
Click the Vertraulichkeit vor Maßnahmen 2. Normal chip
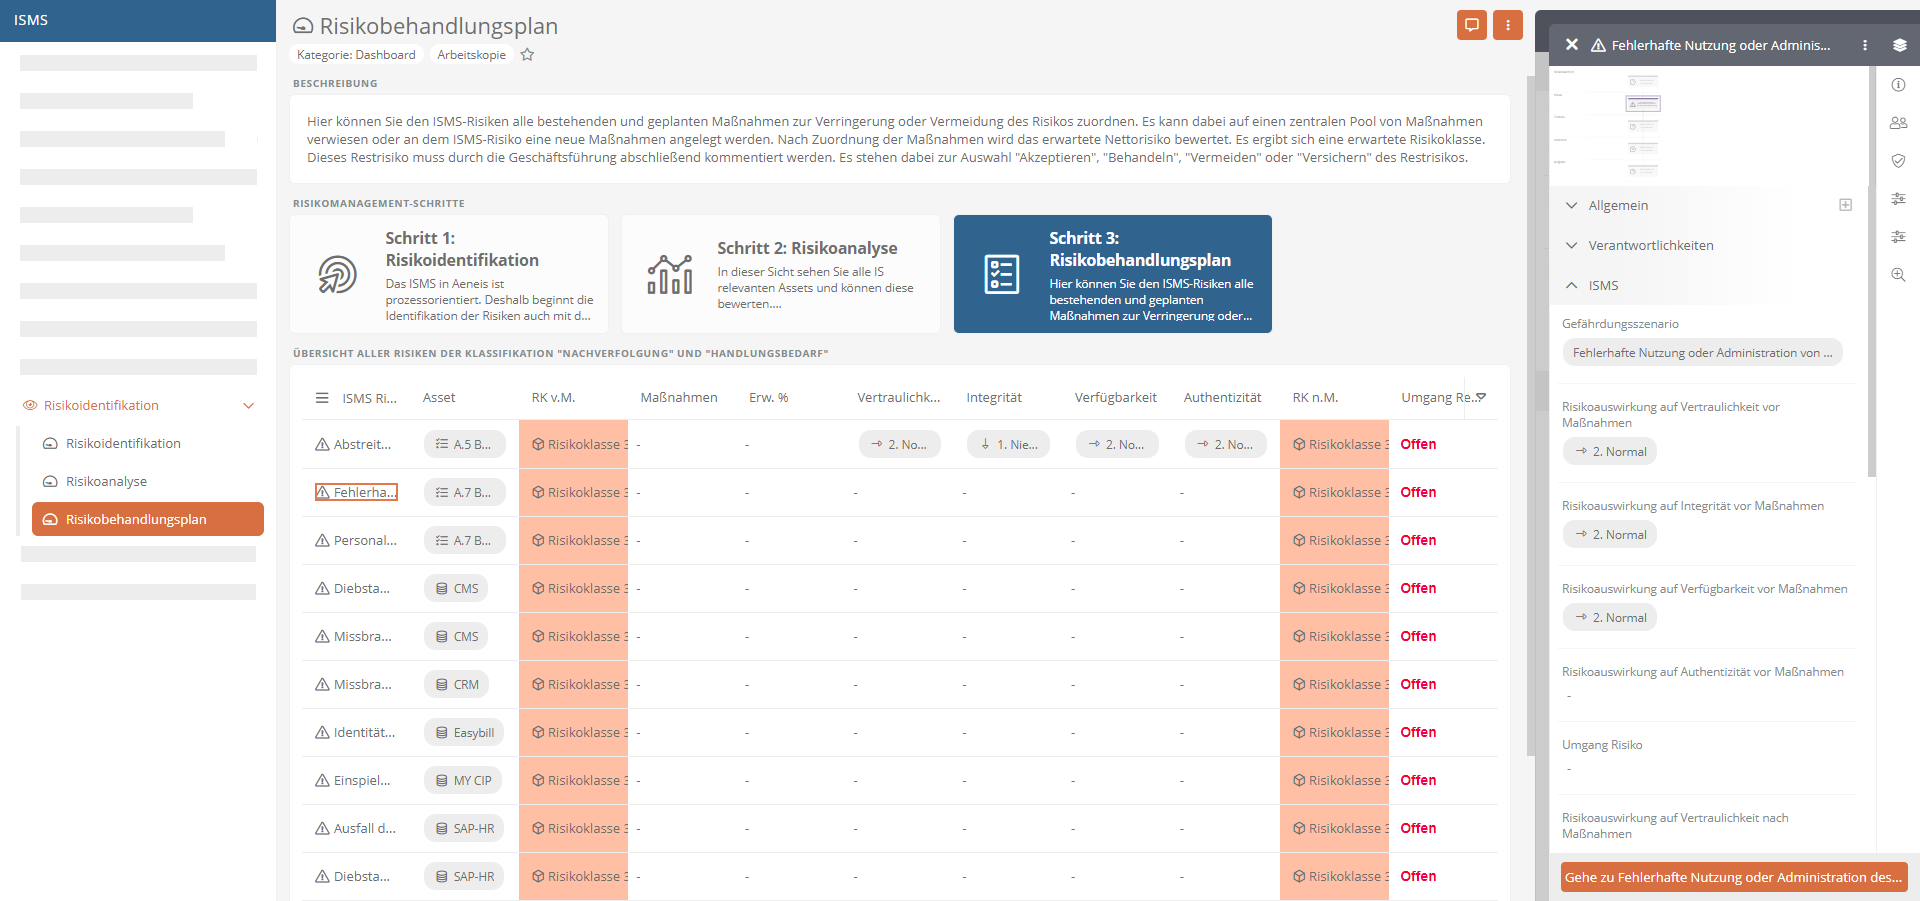[x=1610, y=452]
